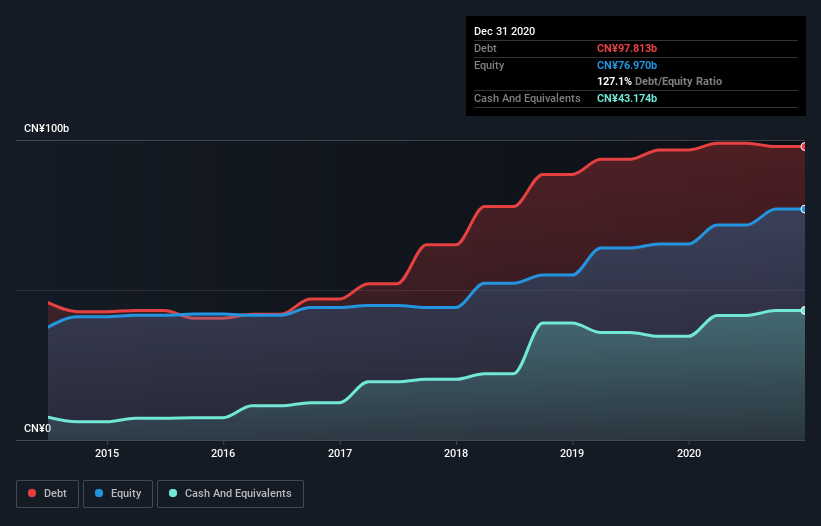Click the 2018 x-axis label

click(x=456, y=453)
